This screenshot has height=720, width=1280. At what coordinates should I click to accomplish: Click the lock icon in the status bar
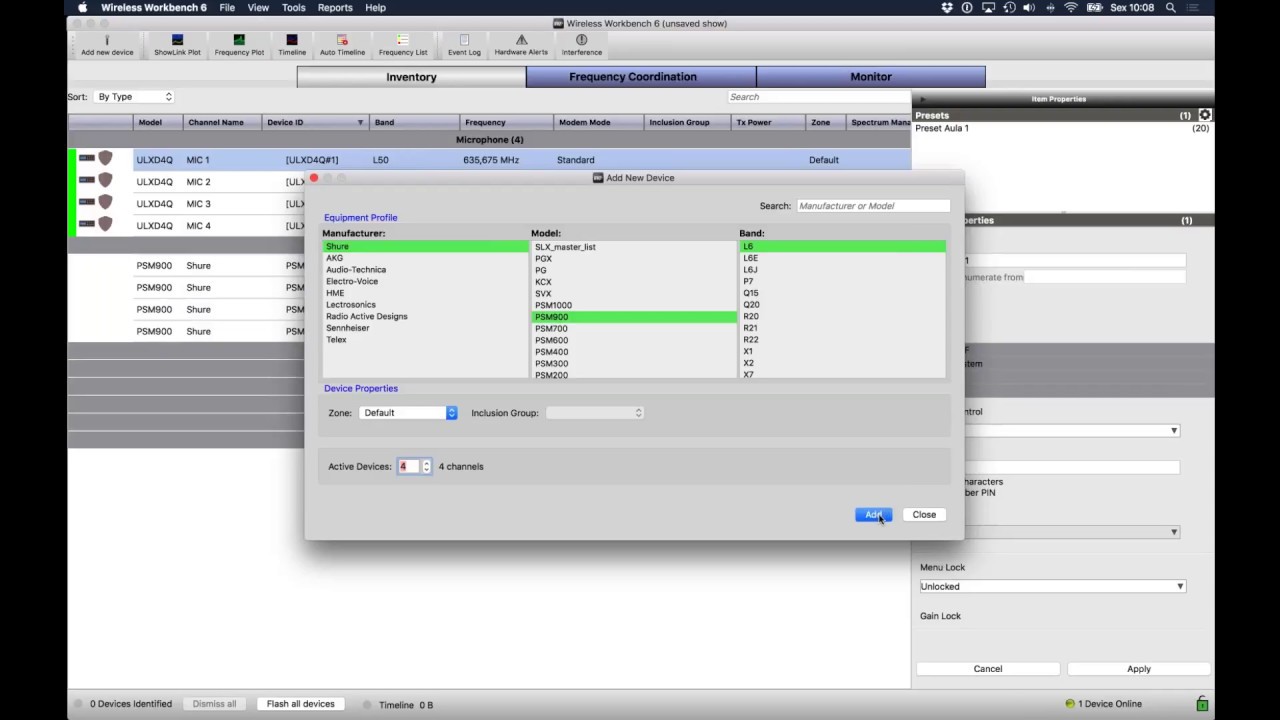pyautogui.click(x=1202, y=704)
